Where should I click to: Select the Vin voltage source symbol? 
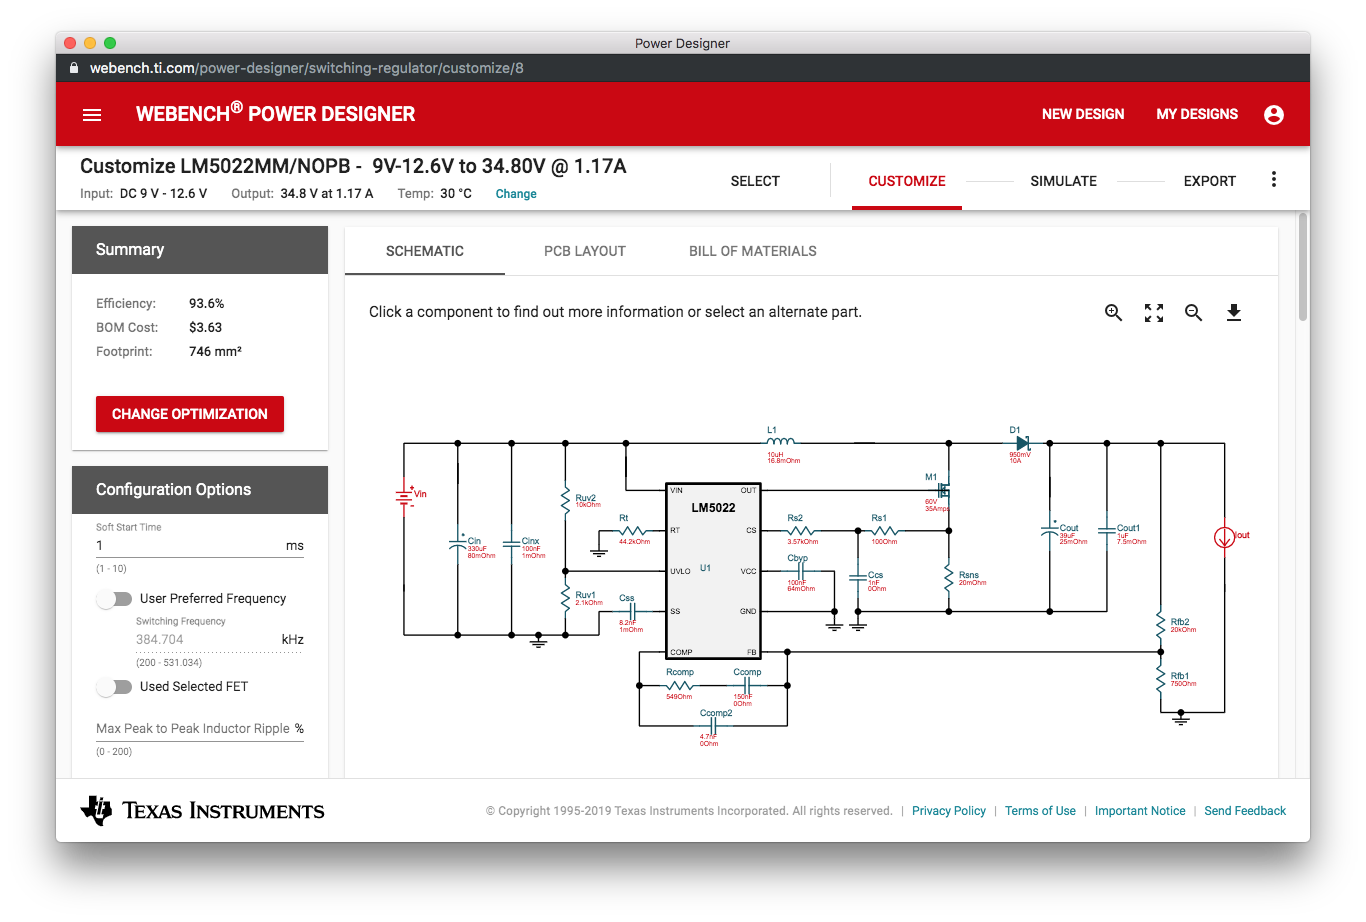404,495
